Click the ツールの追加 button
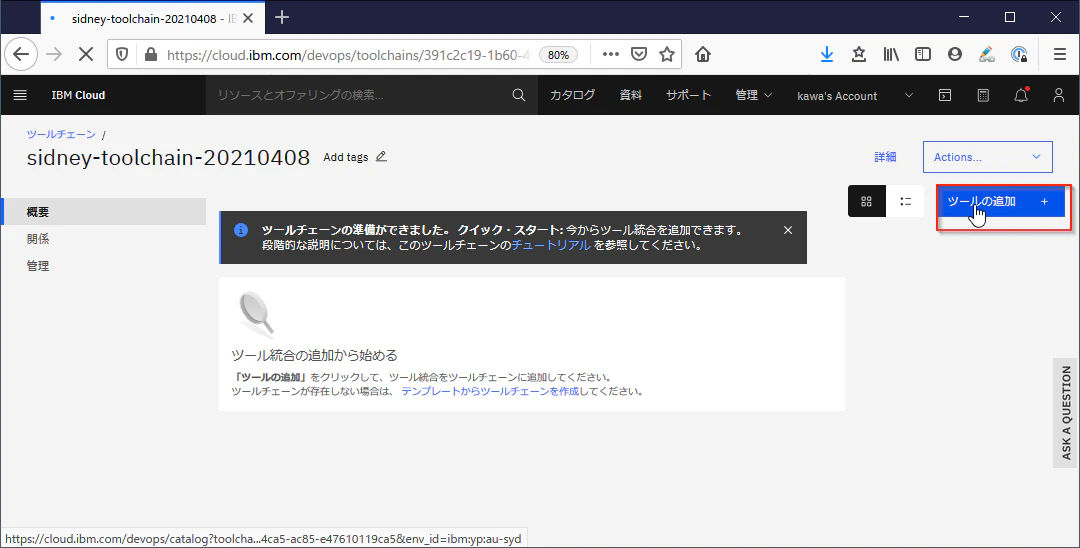The width and height of the screenshot is (1080, 548). click(1001, 202)
